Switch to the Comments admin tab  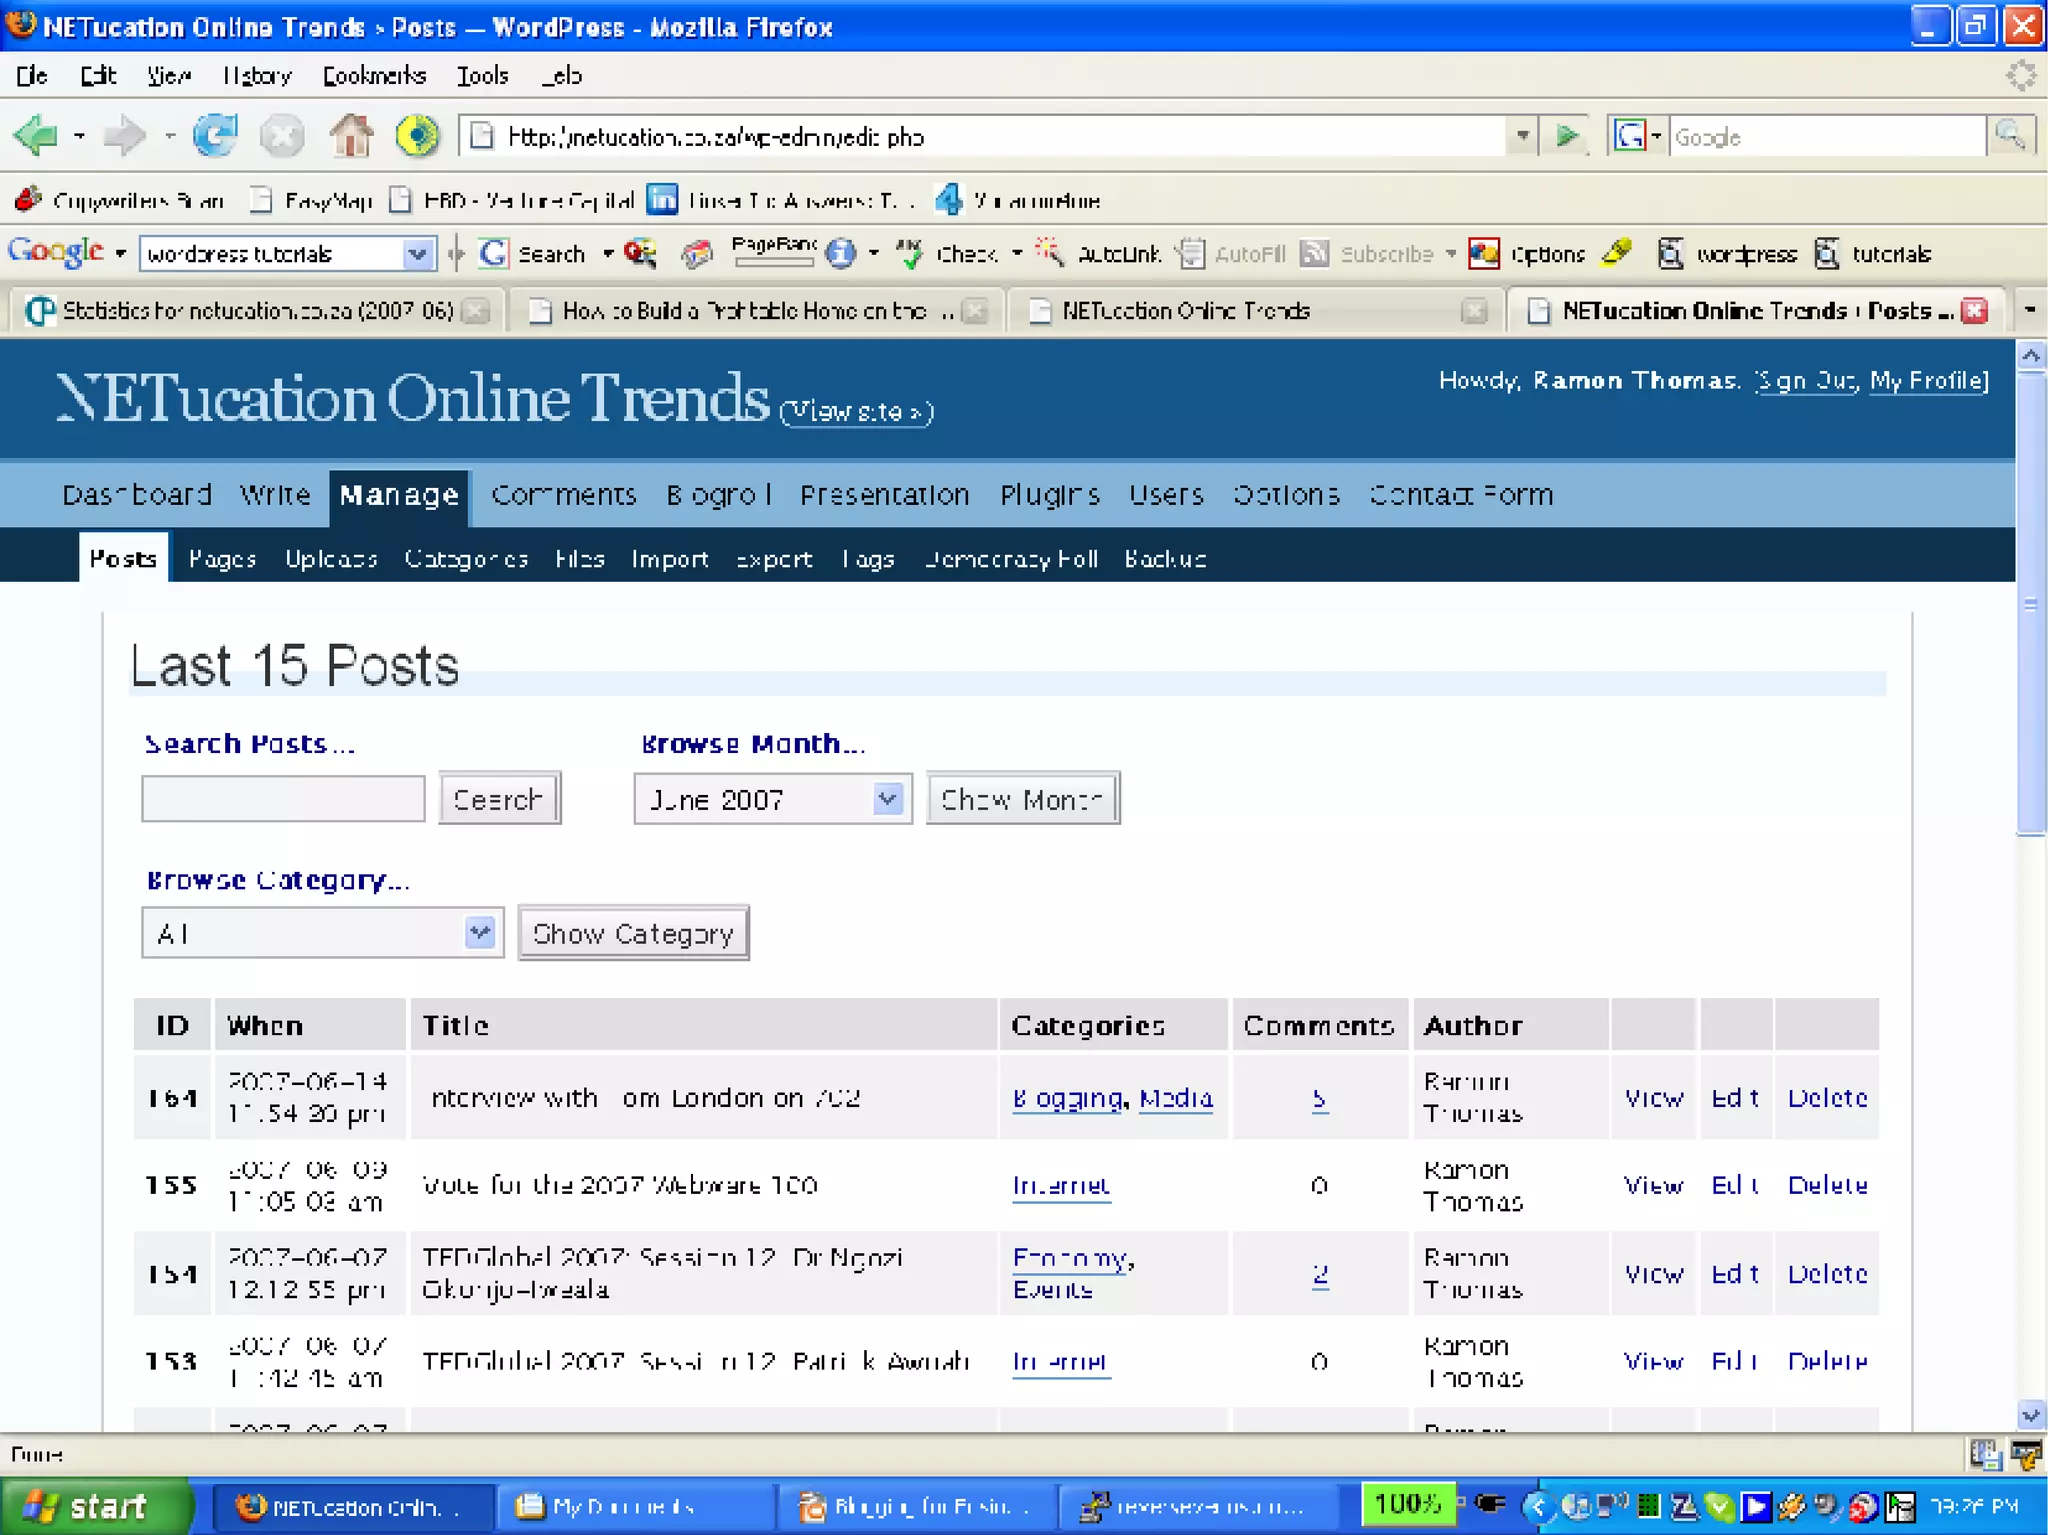[x=563, y=495]
